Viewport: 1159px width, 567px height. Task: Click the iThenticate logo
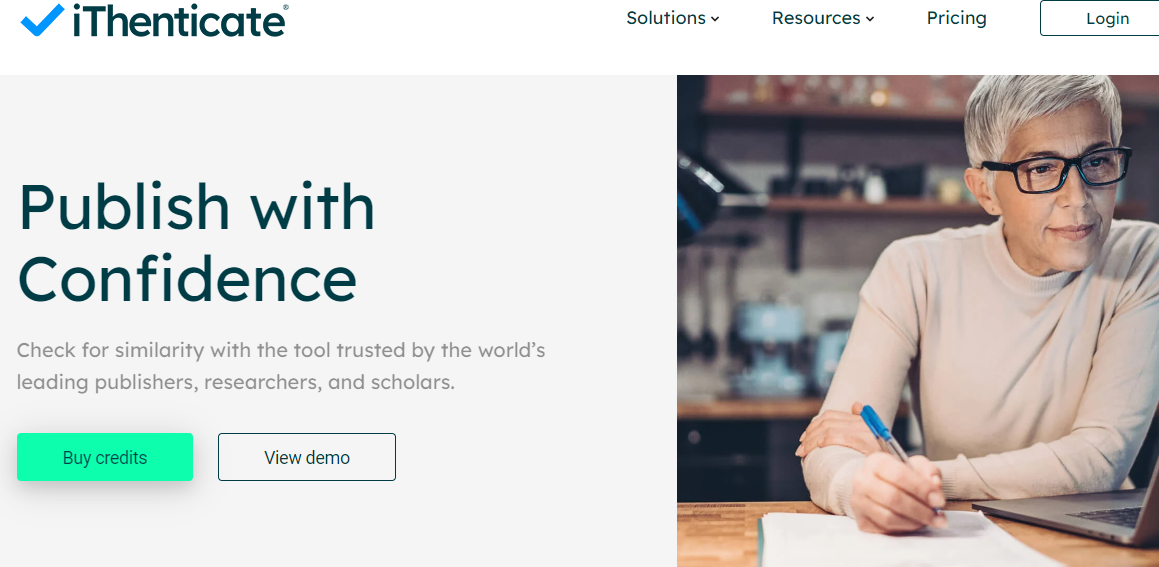click(154, 20)
